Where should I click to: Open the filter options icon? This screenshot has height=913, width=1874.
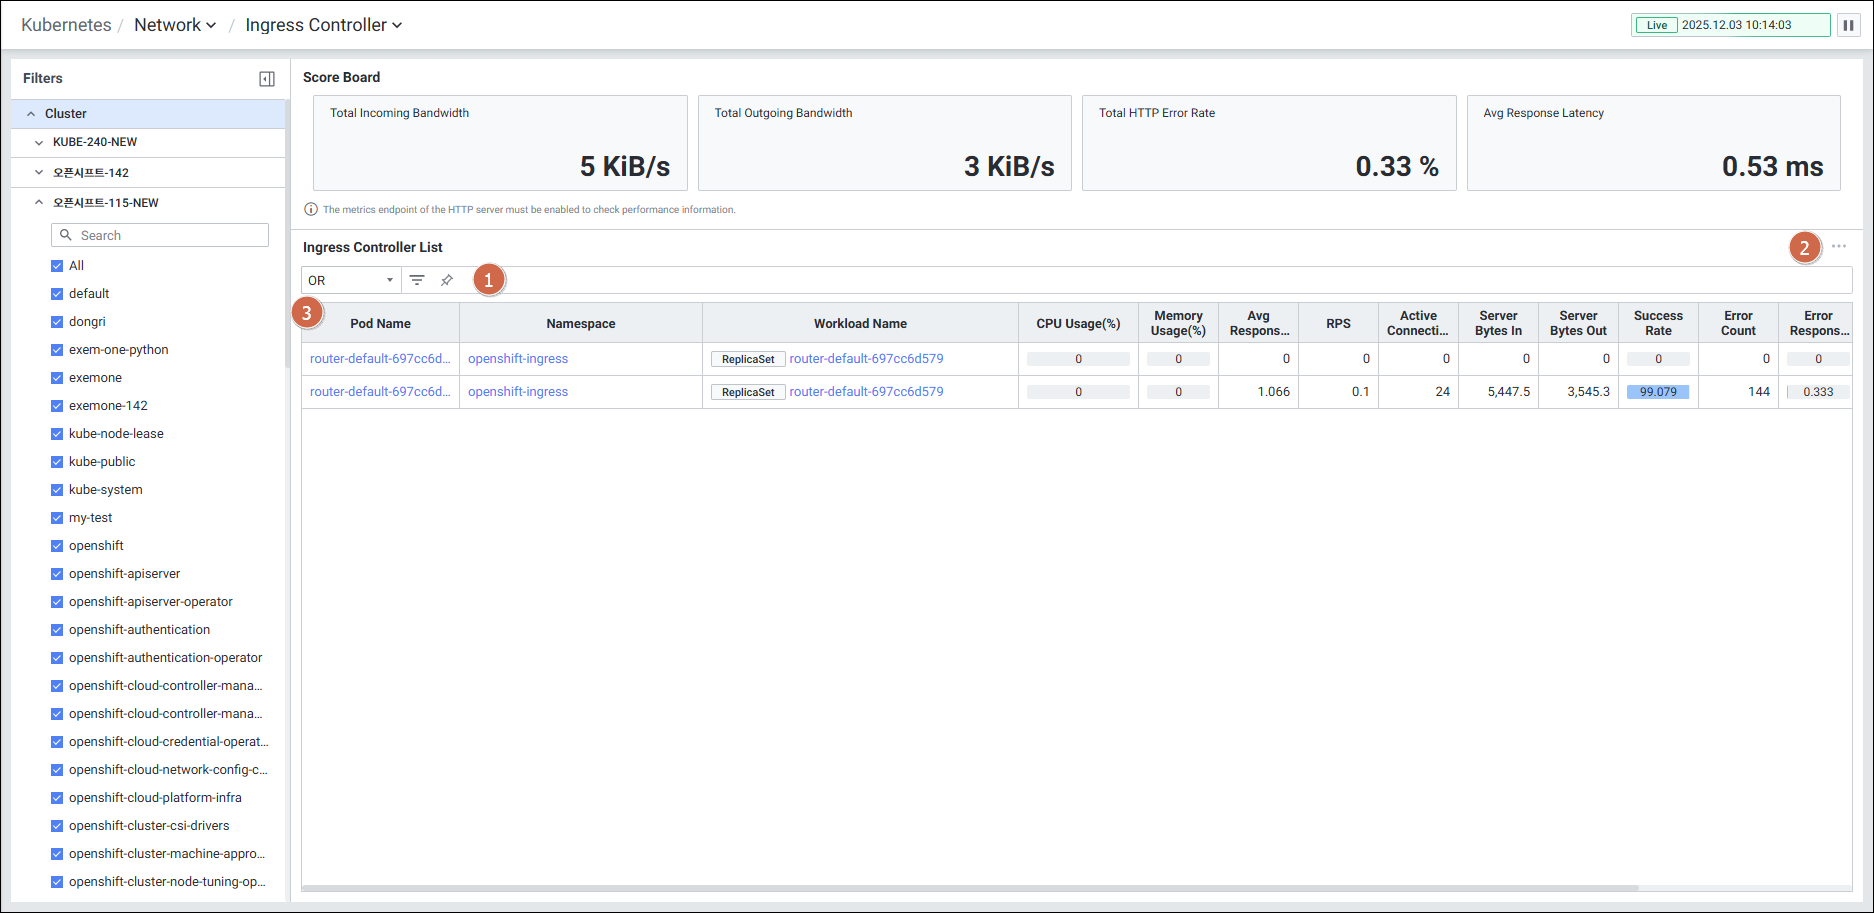pos(417,280)
